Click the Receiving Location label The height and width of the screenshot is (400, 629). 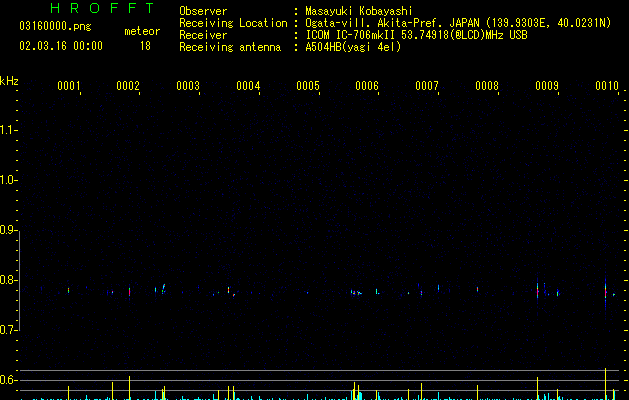click(x=233, y=23)
